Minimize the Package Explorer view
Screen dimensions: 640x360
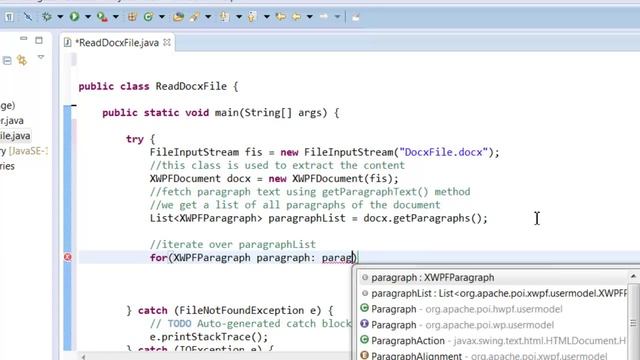click(23, 38)
